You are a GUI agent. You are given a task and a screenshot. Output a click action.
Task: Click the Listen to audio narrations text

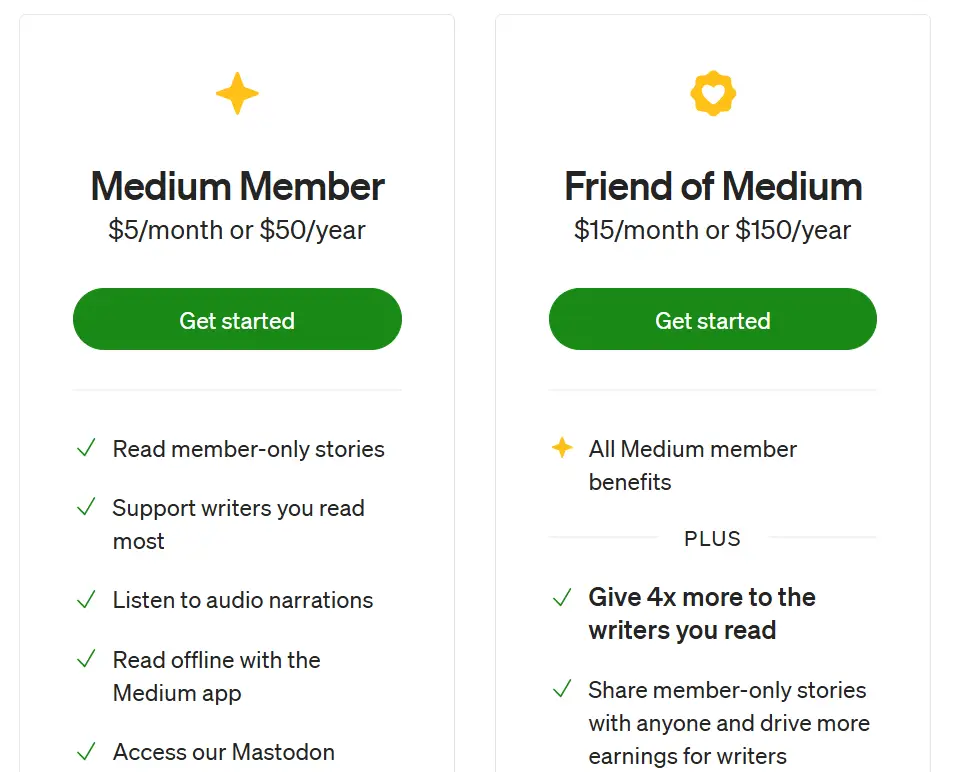243,600
